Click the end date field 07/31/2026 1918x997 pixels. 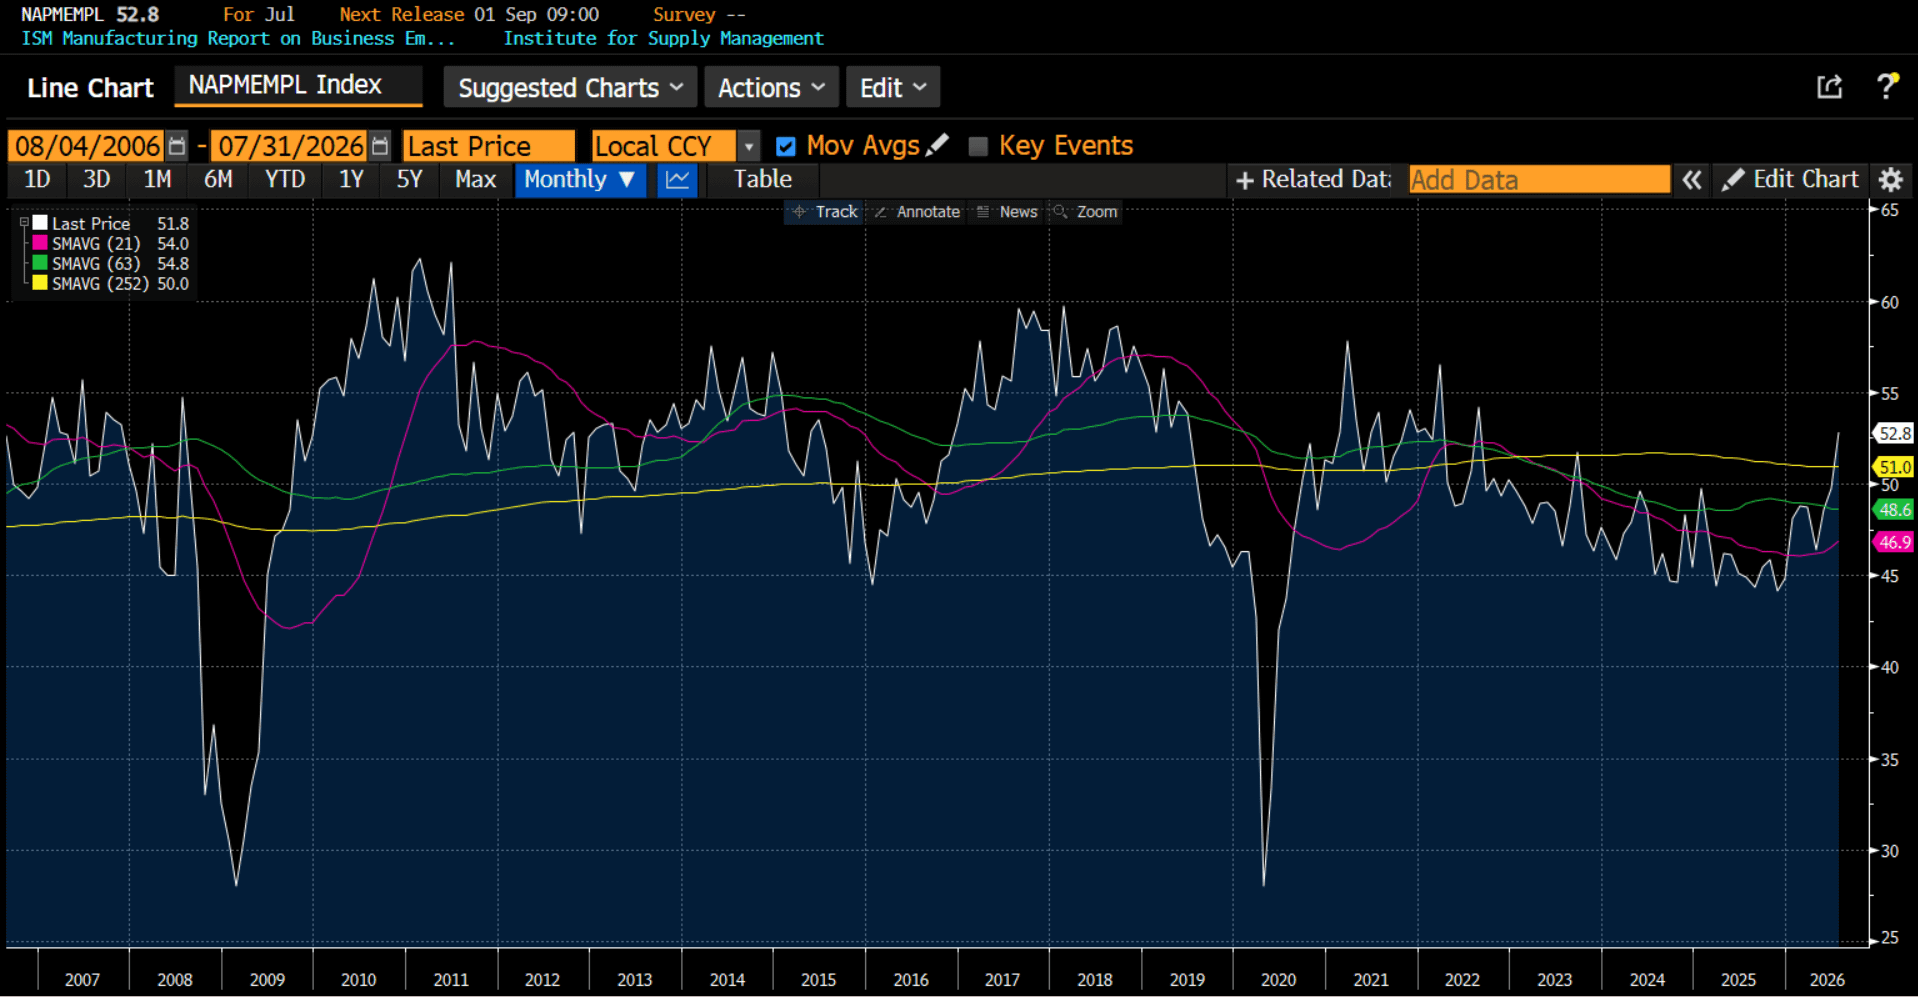[x=291, y=146]
